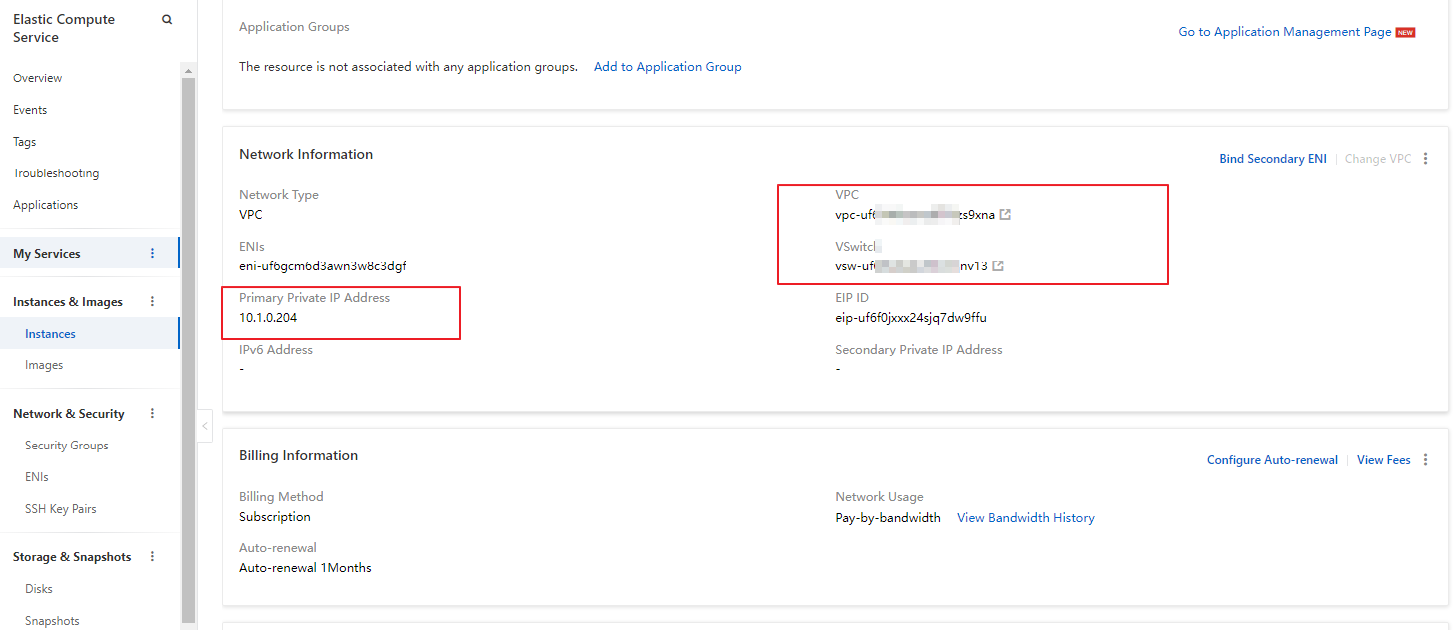The height and width of the screenshot is (630, 1454).
Task: Select My Services in sidebar
Action: (47, 254)
